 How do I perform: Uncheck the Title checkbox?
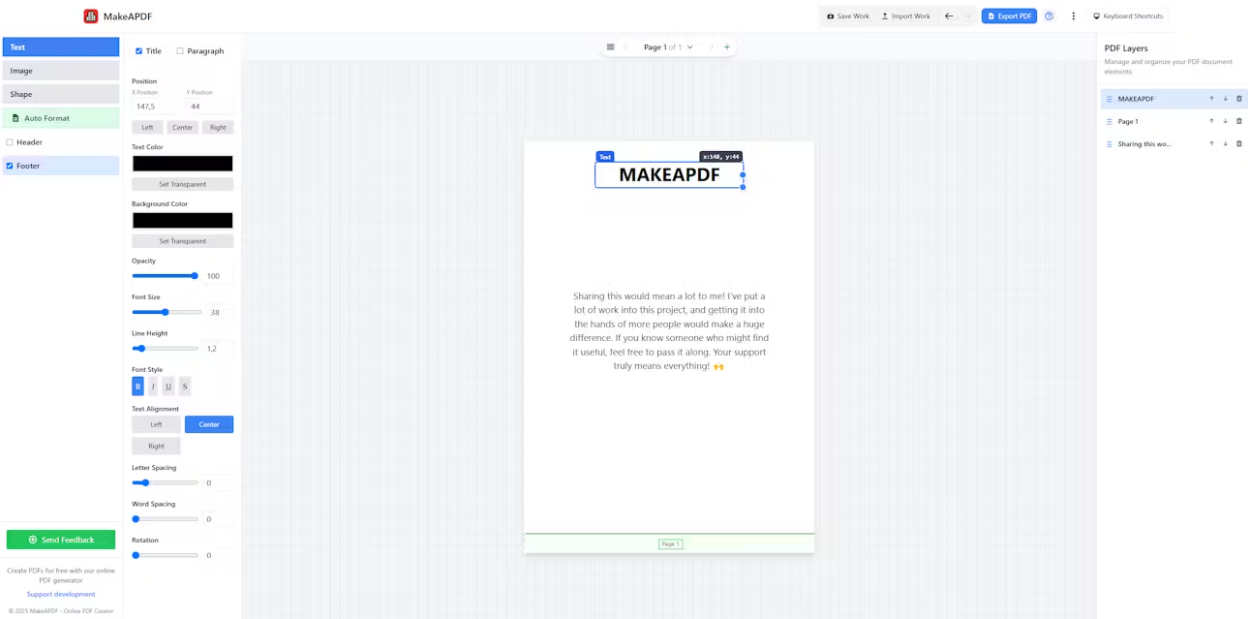[139, 51]
